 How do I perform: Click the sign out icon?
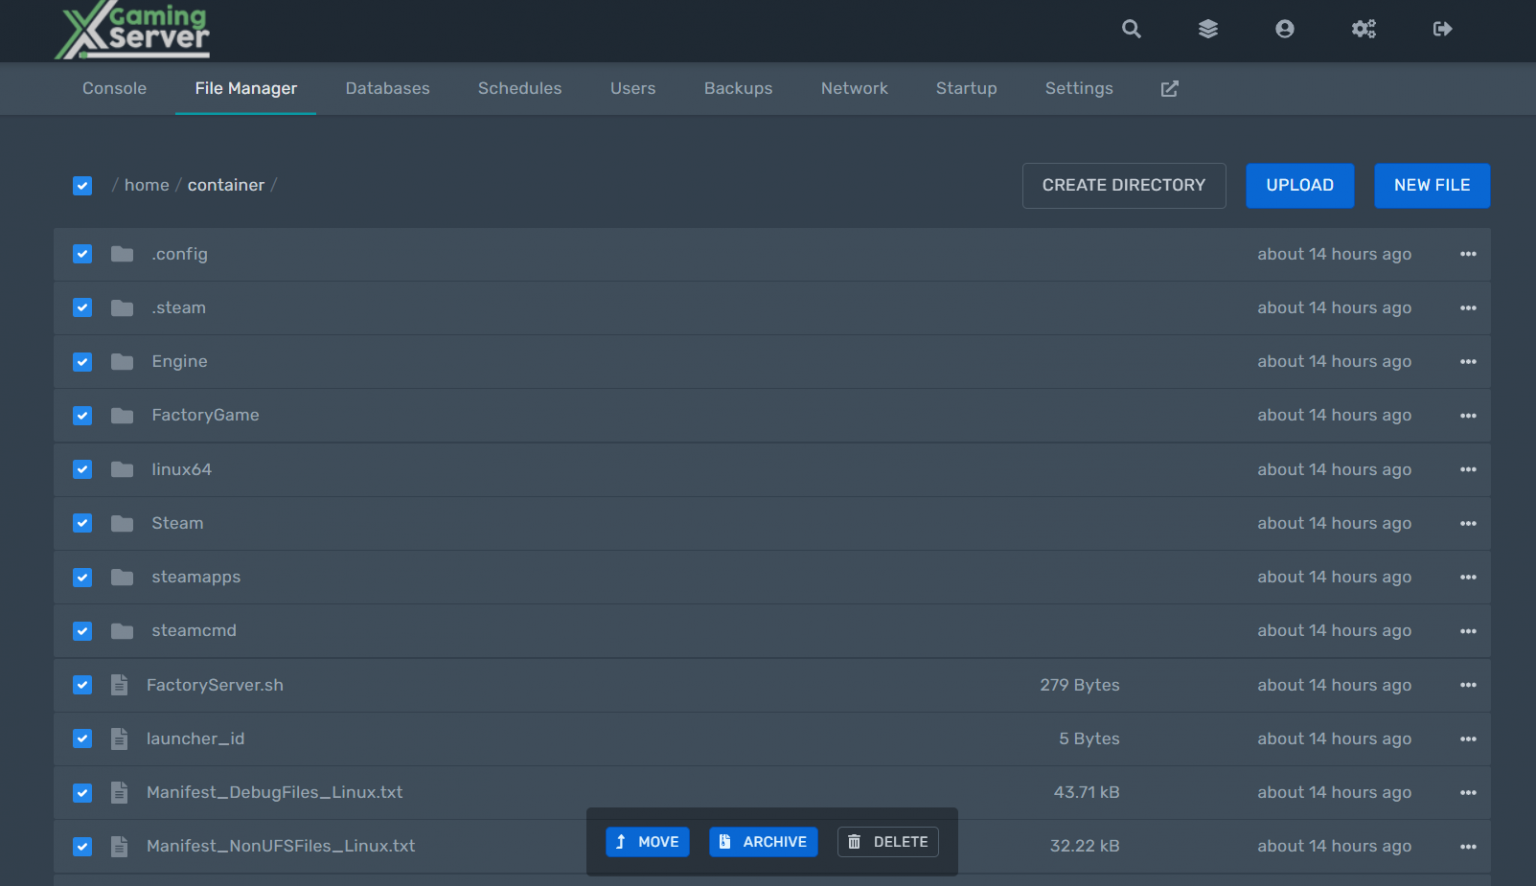click(1442, 29)
